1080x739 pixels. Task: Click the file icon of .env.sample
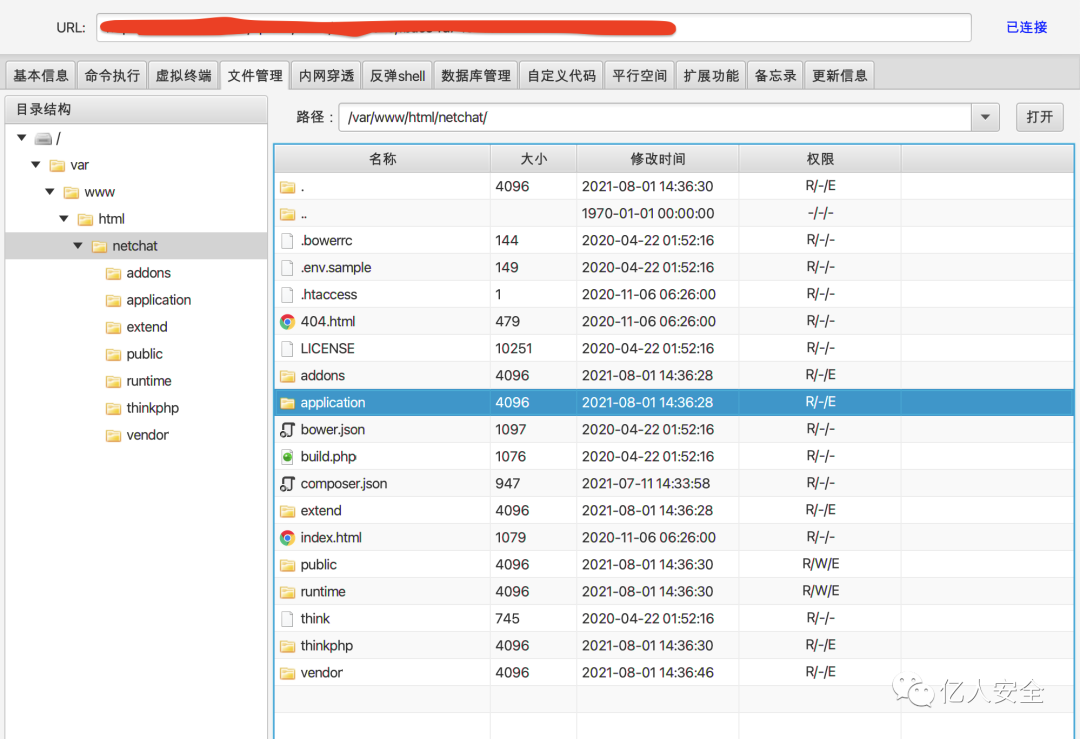coord(287,267)
